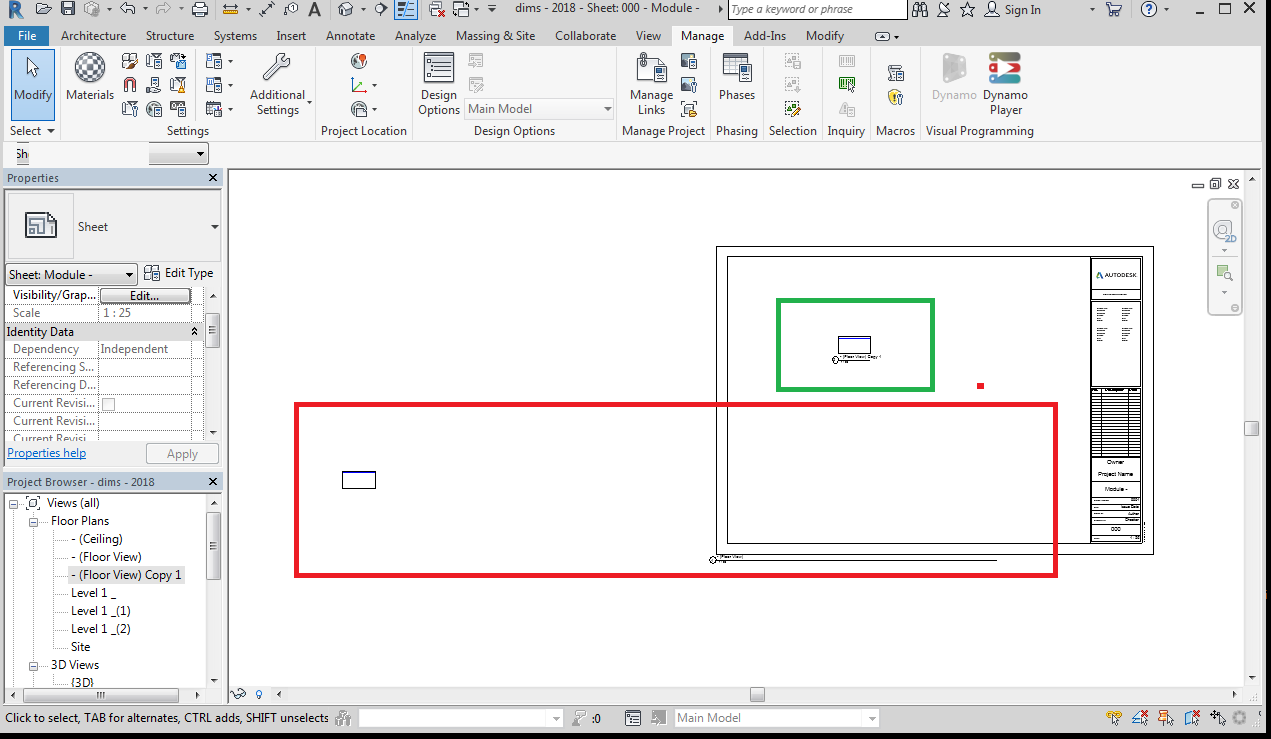This screenshot has width=1271, height=739.
Task: Switch to the Annotate tab
Action: tap(350, 36)
